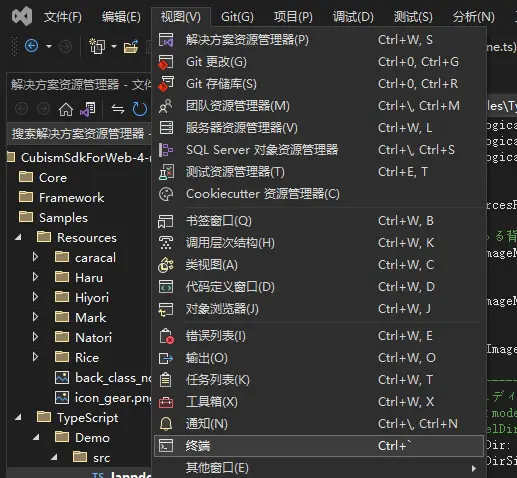Click the Git 更改 menu icon

166,62
